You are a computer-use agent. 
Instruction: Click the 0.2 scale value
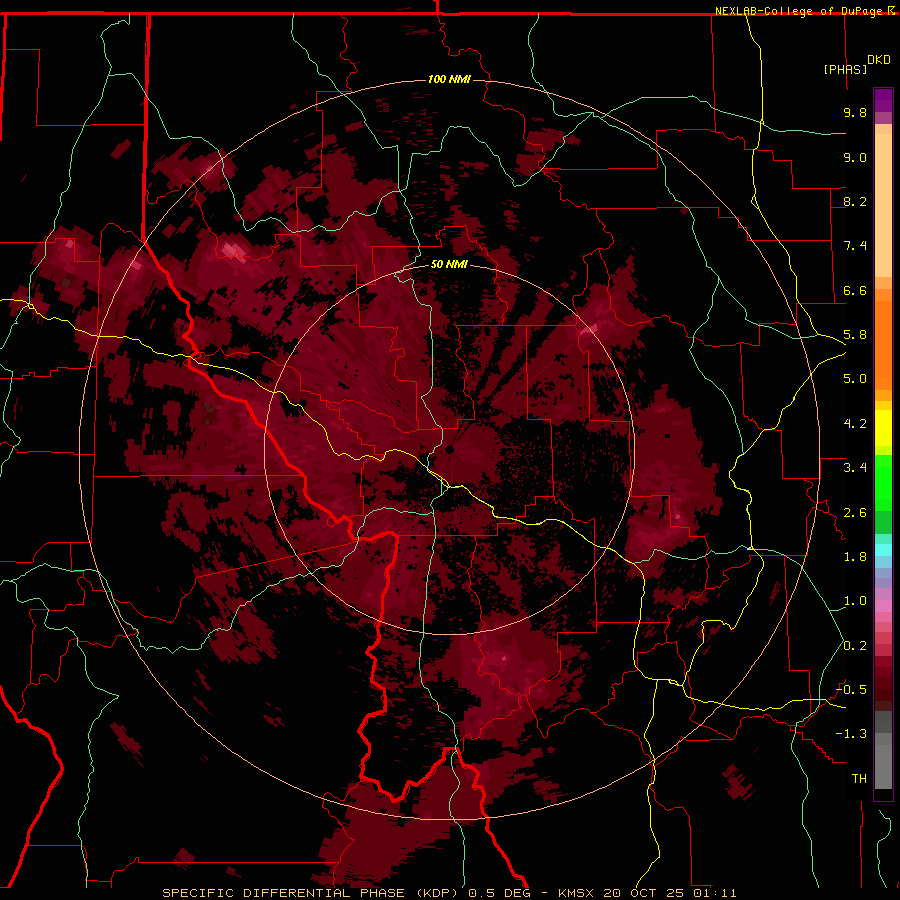[855, 646]
